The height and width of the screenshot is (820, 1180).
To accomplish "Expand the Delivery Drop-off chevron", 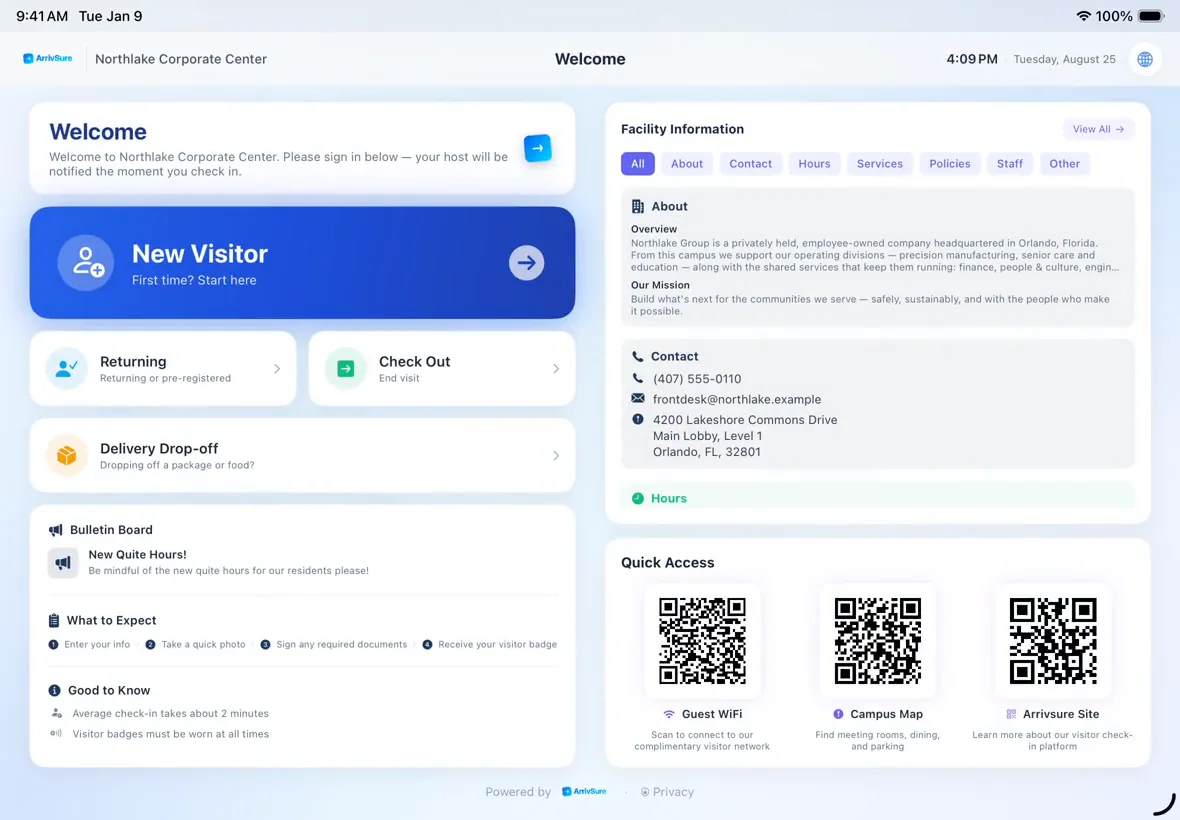I will pos(556,455).
